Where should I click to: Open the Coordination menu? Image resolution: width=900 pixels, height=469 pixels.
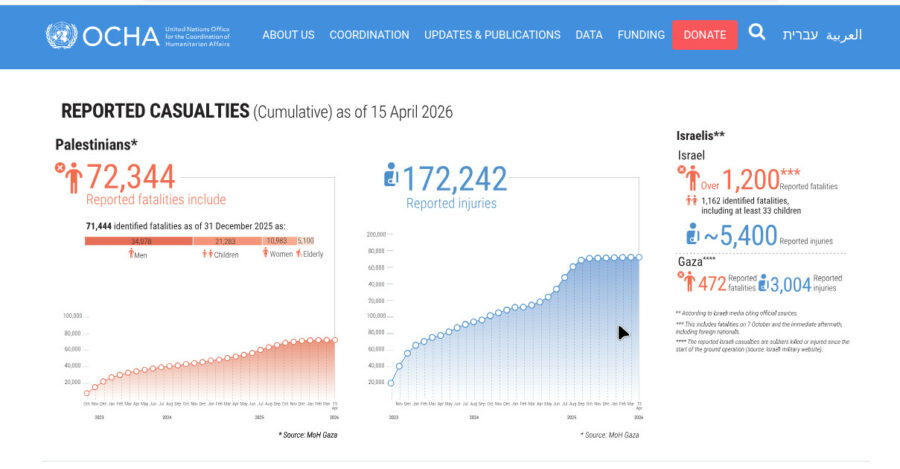pos(369,35)
